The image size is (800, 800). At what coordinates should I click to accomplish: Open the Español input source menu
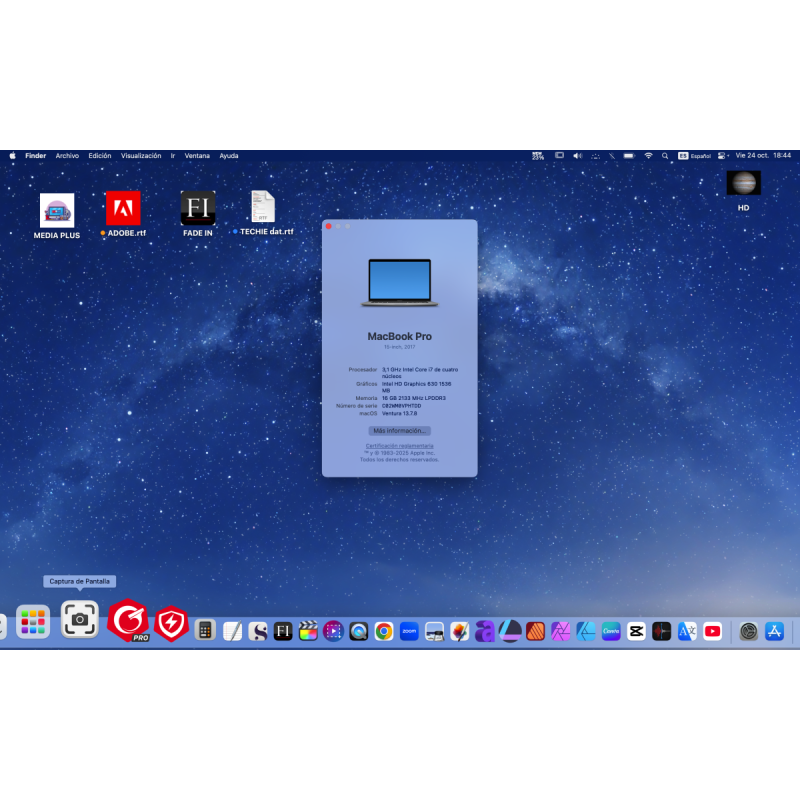(x=694, y=156)
